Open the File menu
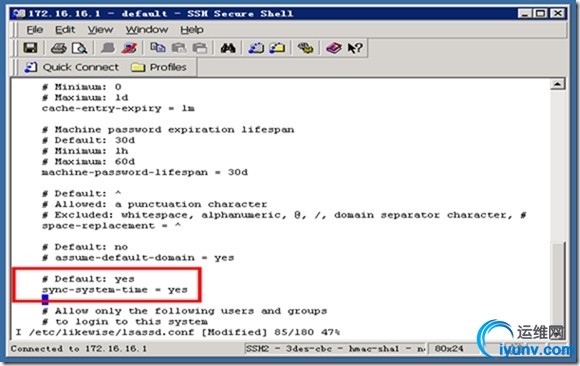Screen dimensions: 580x366 coord(35,30)
